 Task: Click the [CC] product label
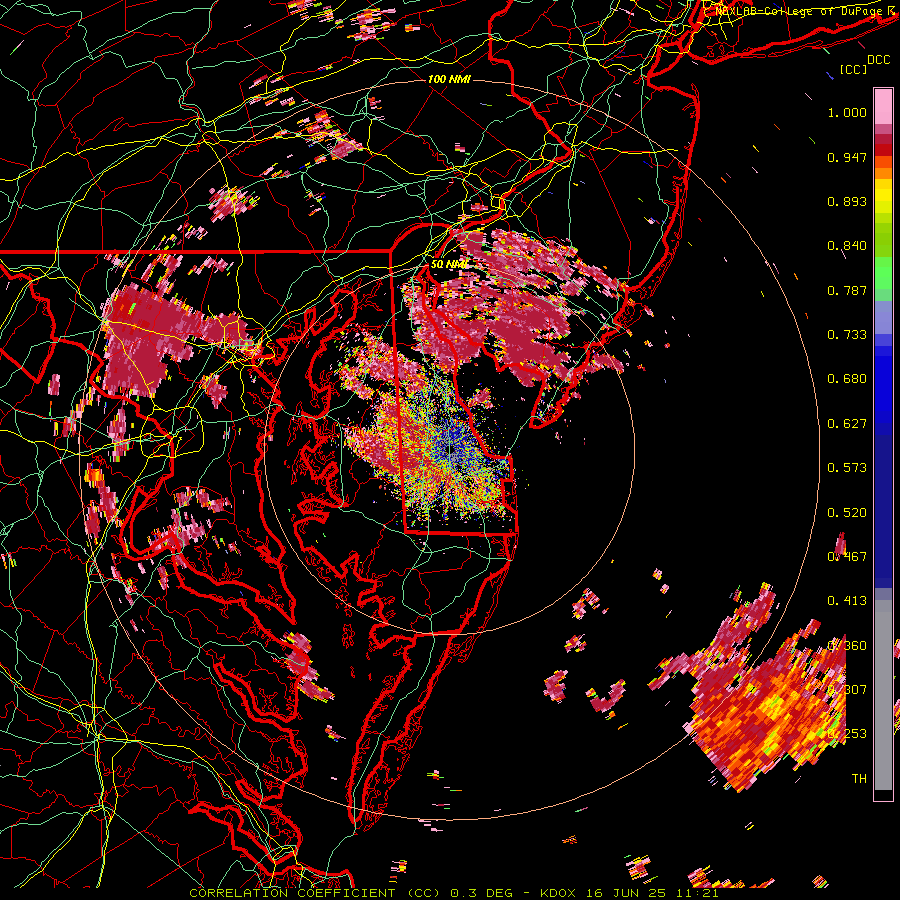854,69
